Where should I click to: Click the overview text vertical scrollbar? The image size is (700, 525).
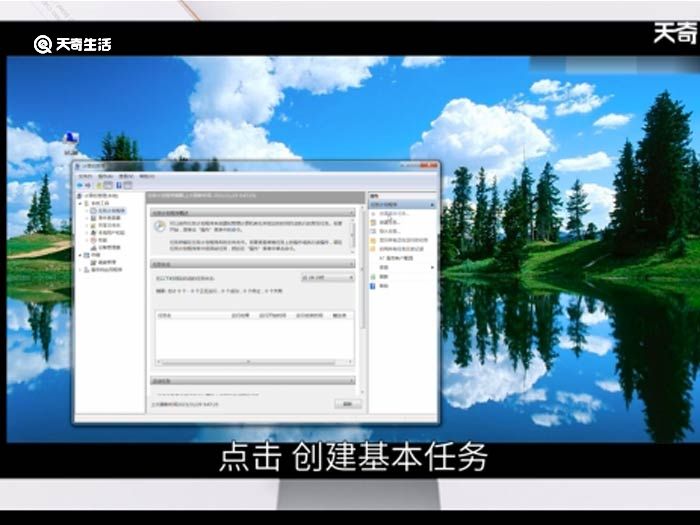click(353, 235)
